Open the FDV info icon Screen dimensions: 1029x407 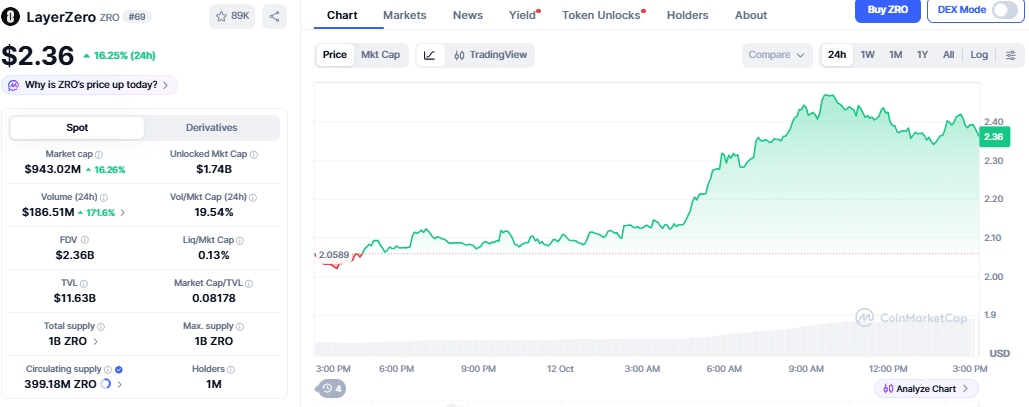tap(85, 240)
